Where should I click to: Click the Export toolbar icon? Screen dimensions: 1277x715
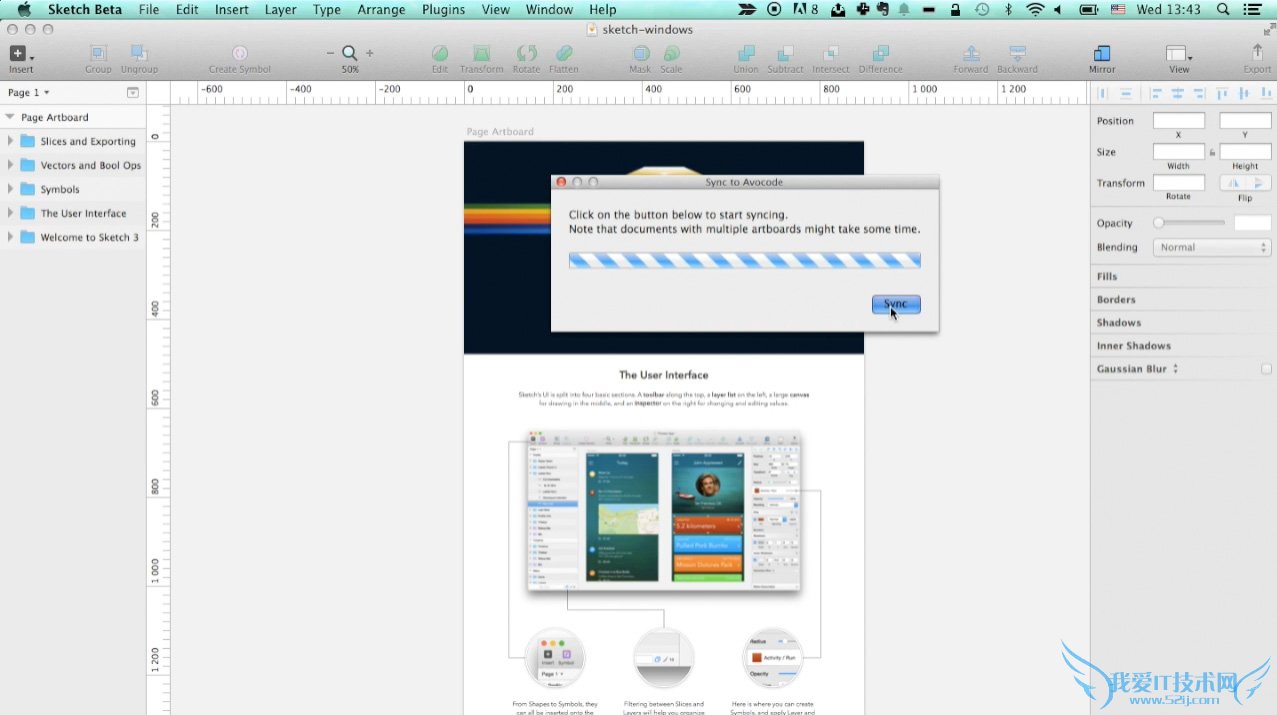[x=1257, y=52]
